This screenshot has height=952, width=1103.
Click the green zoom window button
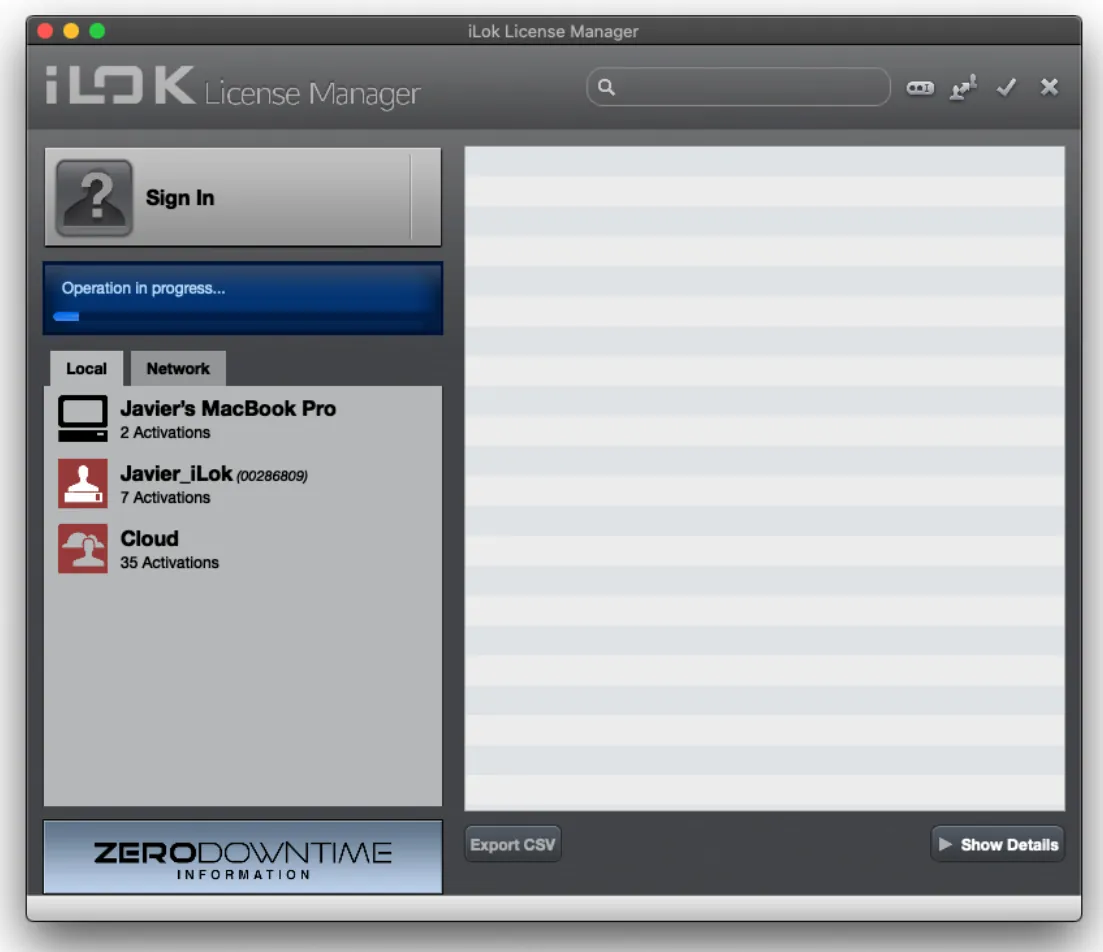point(98,31)
